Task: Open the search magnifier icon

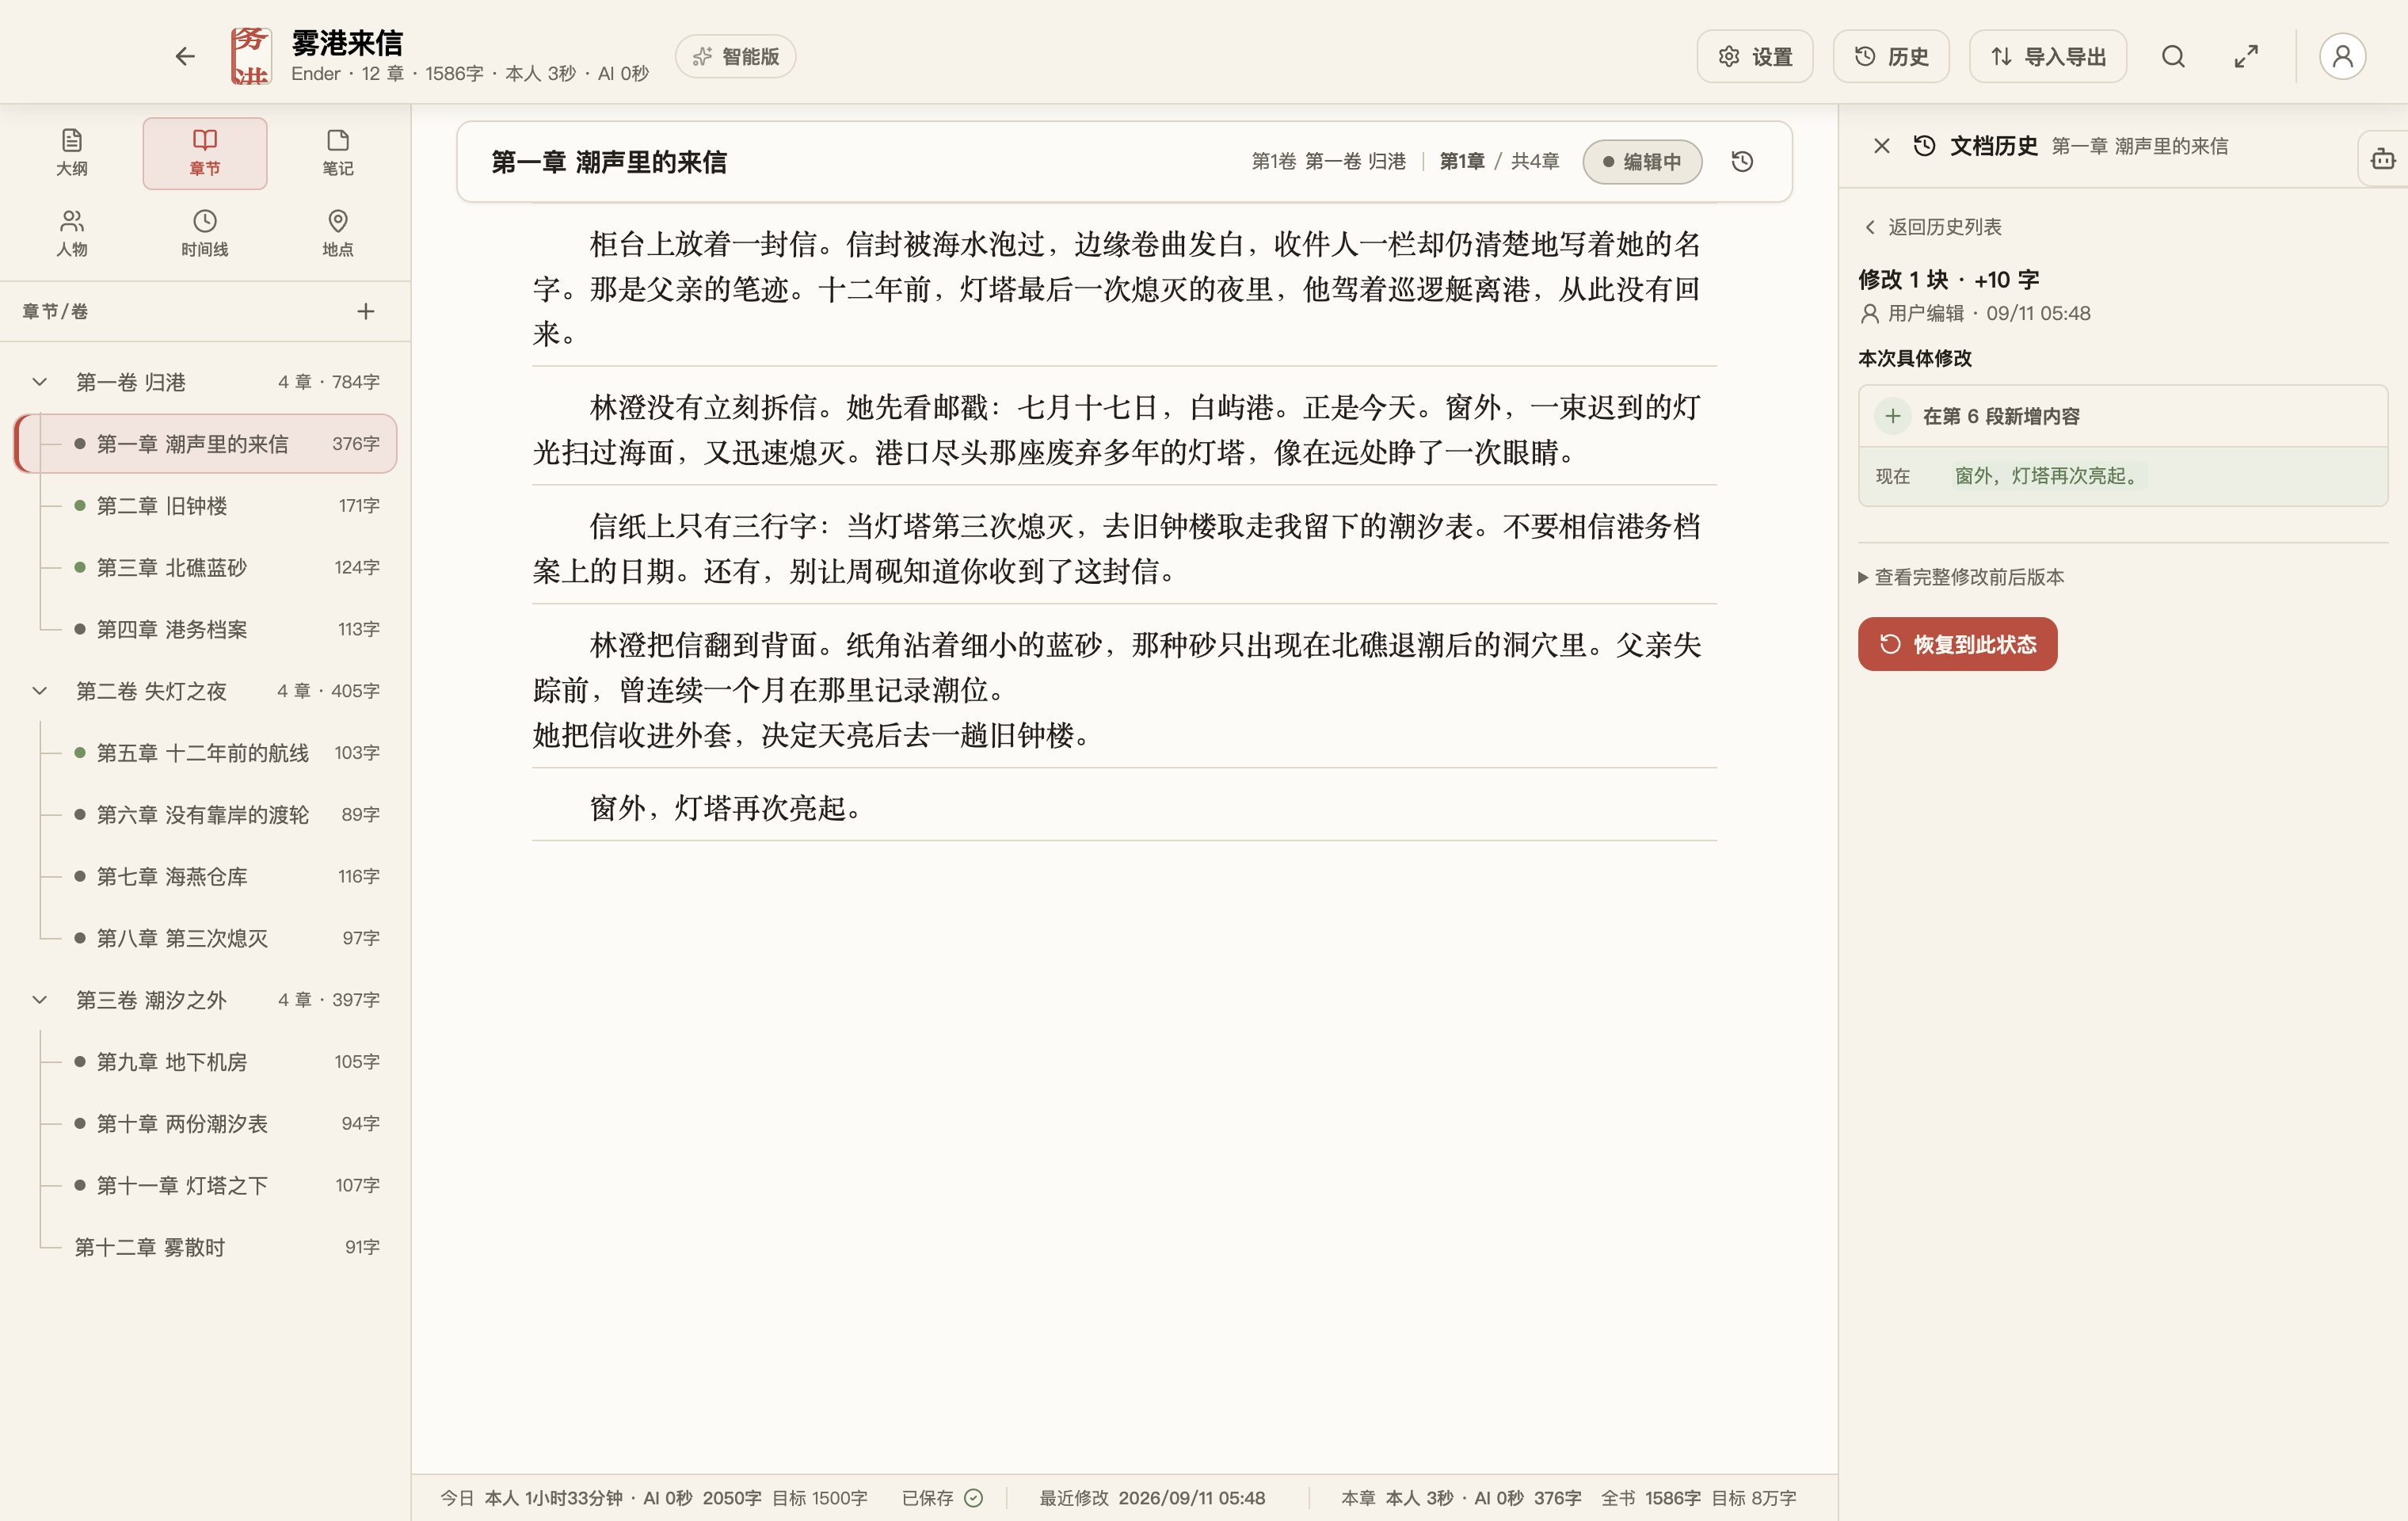Action: pyautogui.click(x=2172, y=56)
